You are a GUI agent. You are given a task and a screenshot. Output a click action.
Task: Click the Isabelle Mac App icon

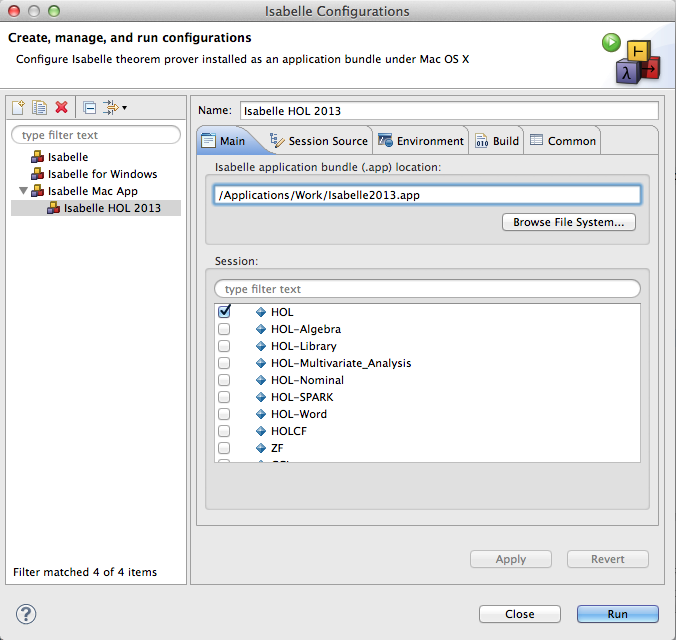[x=38, y=191]
